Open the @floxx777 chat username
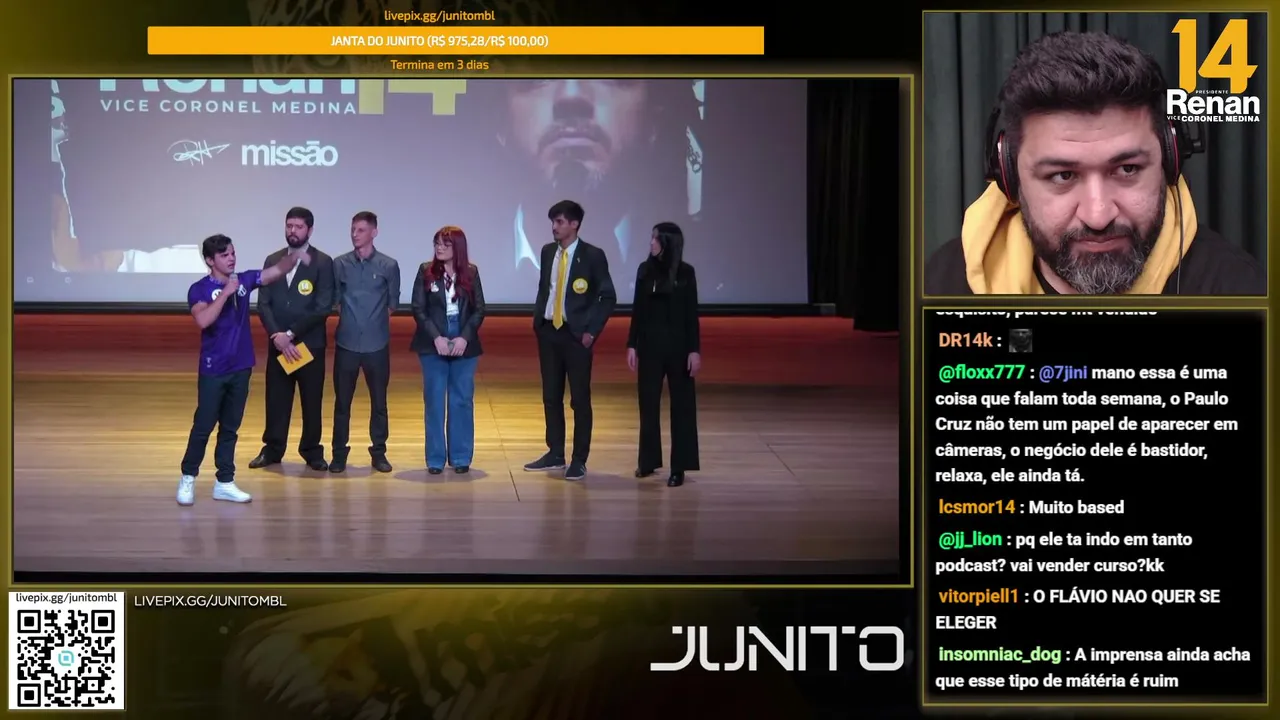This screenshot has width=1280, height=720. click(982, 372)
